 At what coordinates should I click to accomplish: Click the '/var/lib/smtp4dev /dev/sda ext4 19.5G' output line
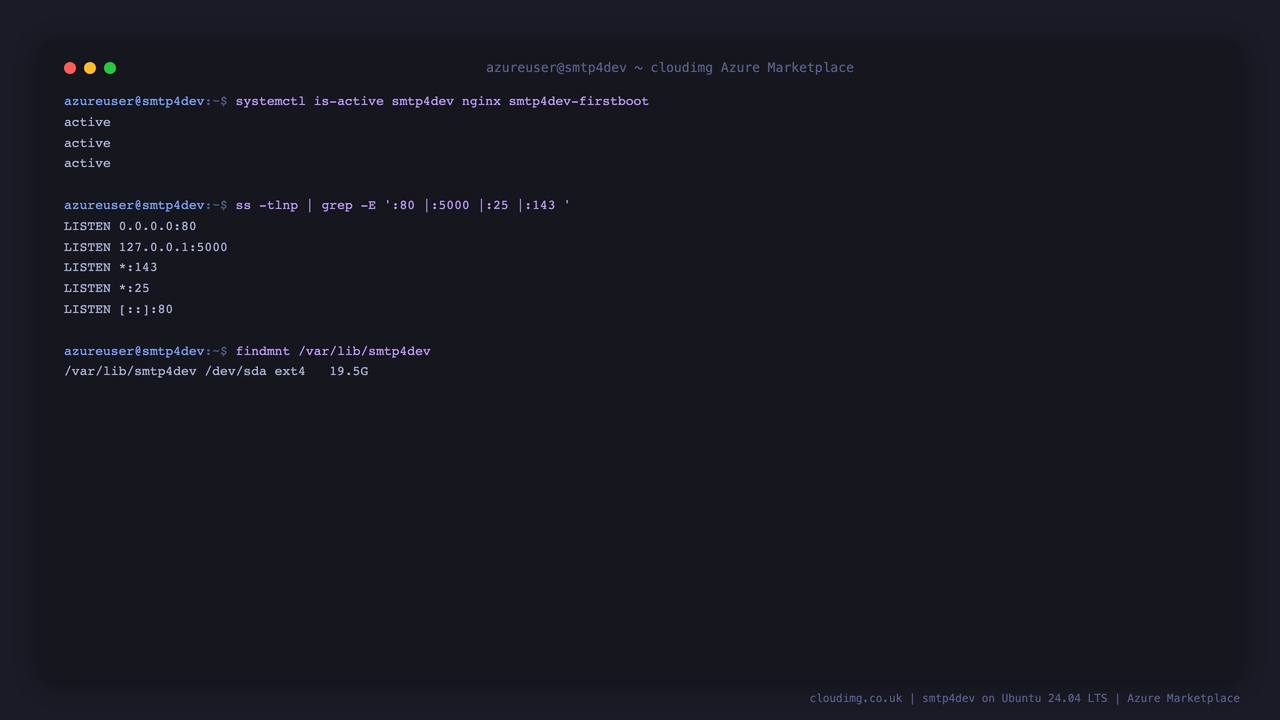click(216, 371)
